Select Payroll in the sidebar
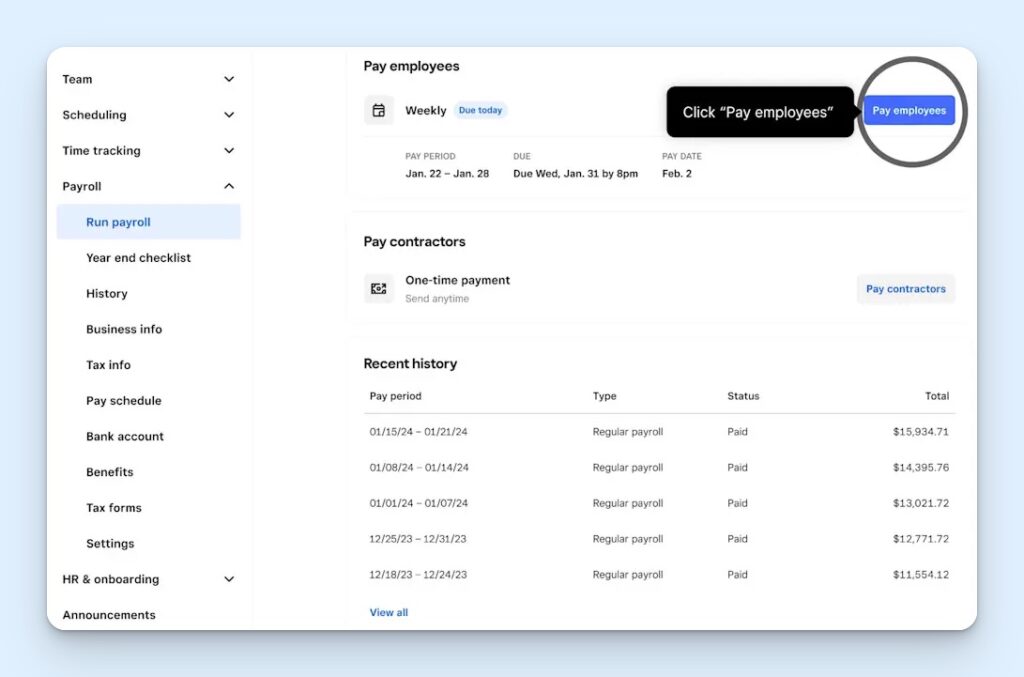 pyautogui.click(x=82, y=186)
